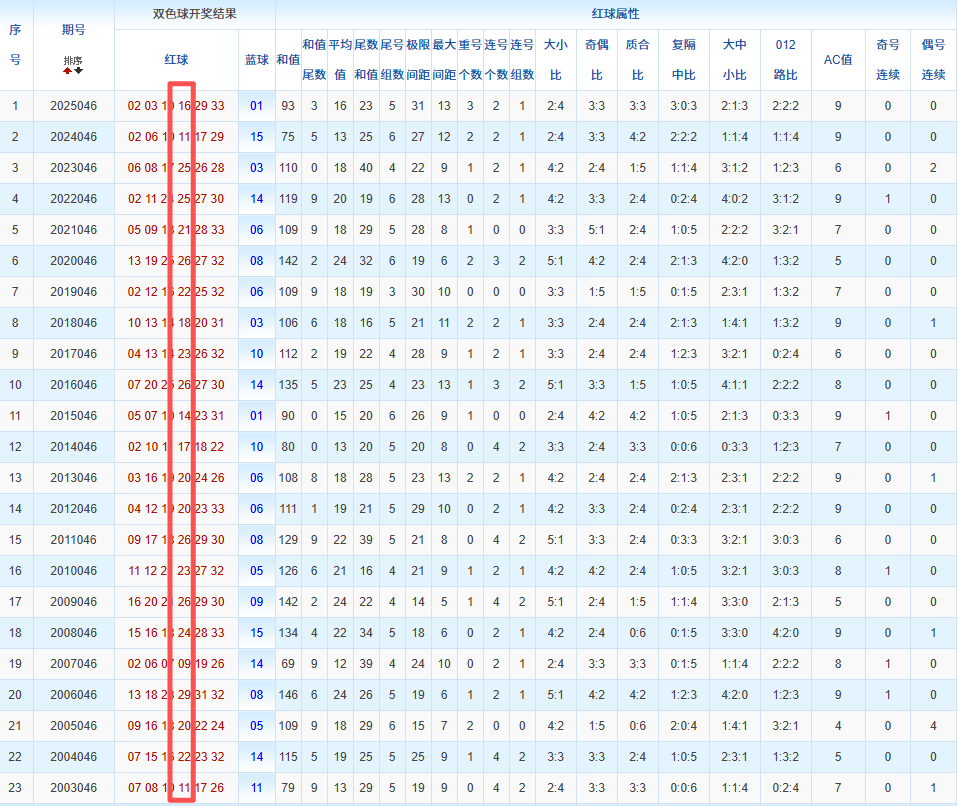The image size is (959, 806).
Task: Click 偶号连续 value 4 in row 2005046
Action: 933,726
